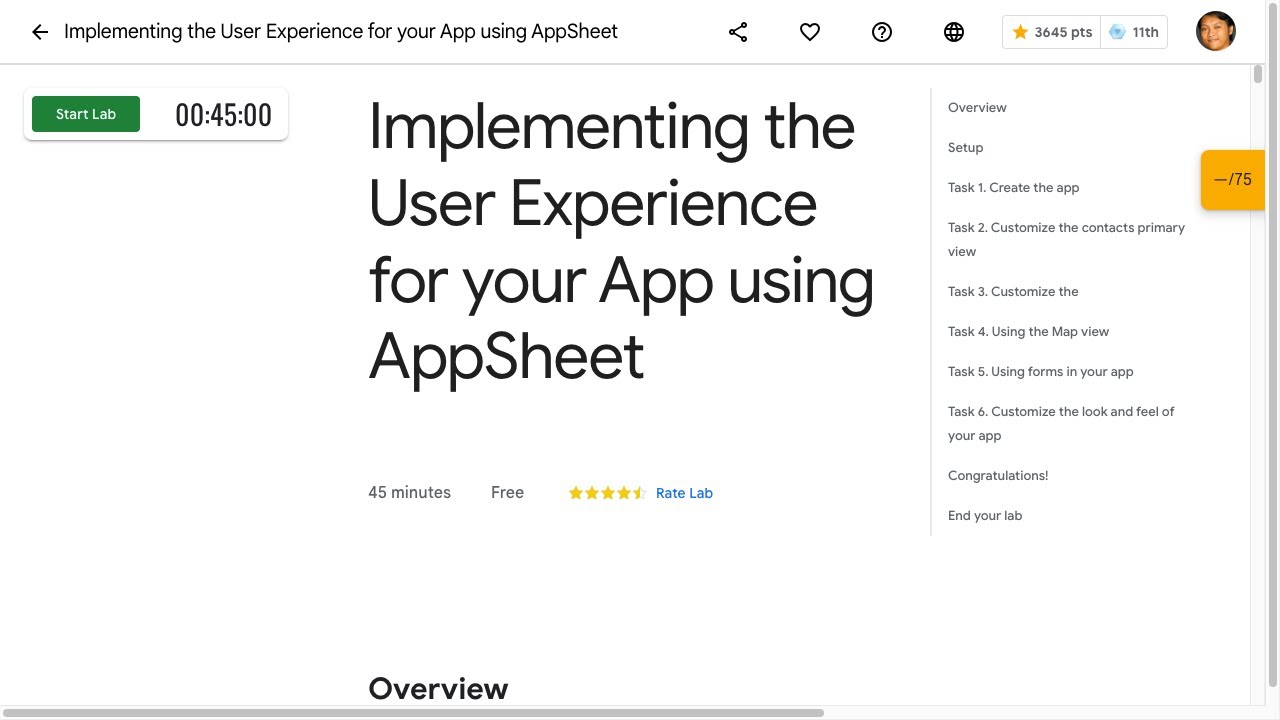Open help via question mark icon
This screenshot has width=1280, height=720.
[x=882, y=32]
